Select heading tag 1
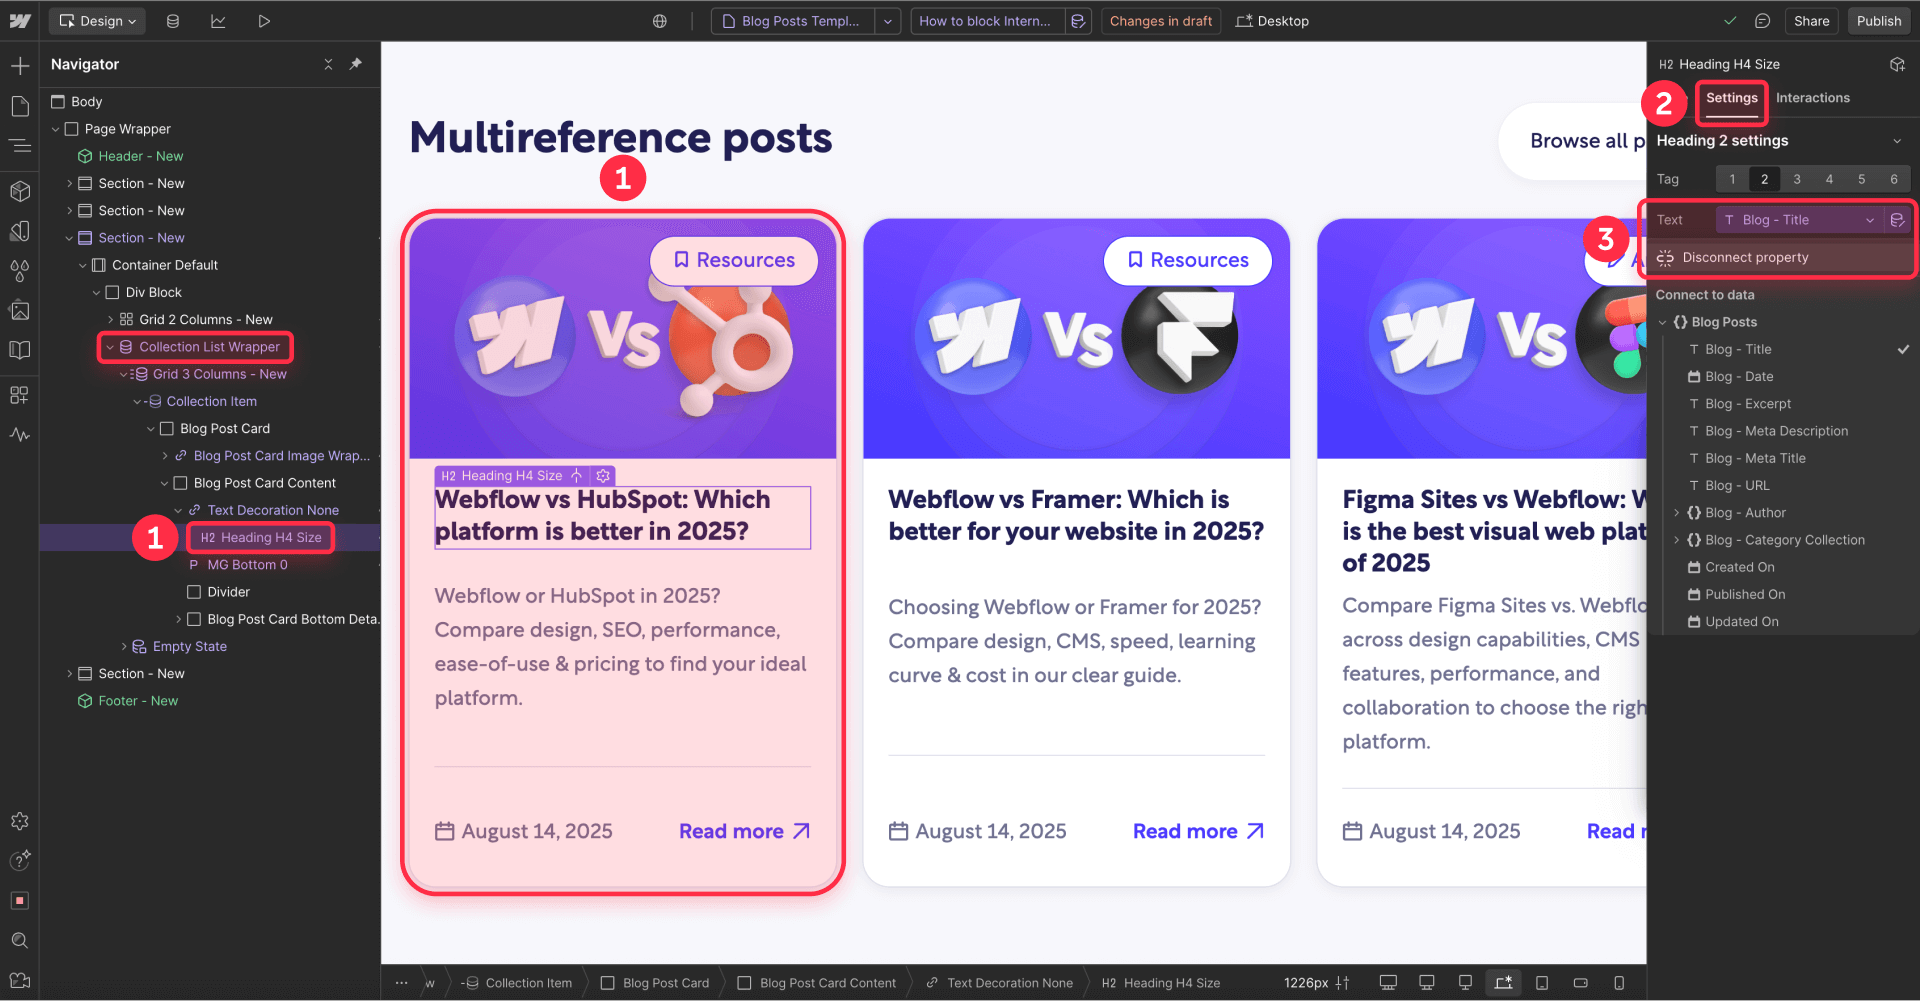This screenshot has height=1001, width=1920. pyautogui.click(x=1732, y=179)
